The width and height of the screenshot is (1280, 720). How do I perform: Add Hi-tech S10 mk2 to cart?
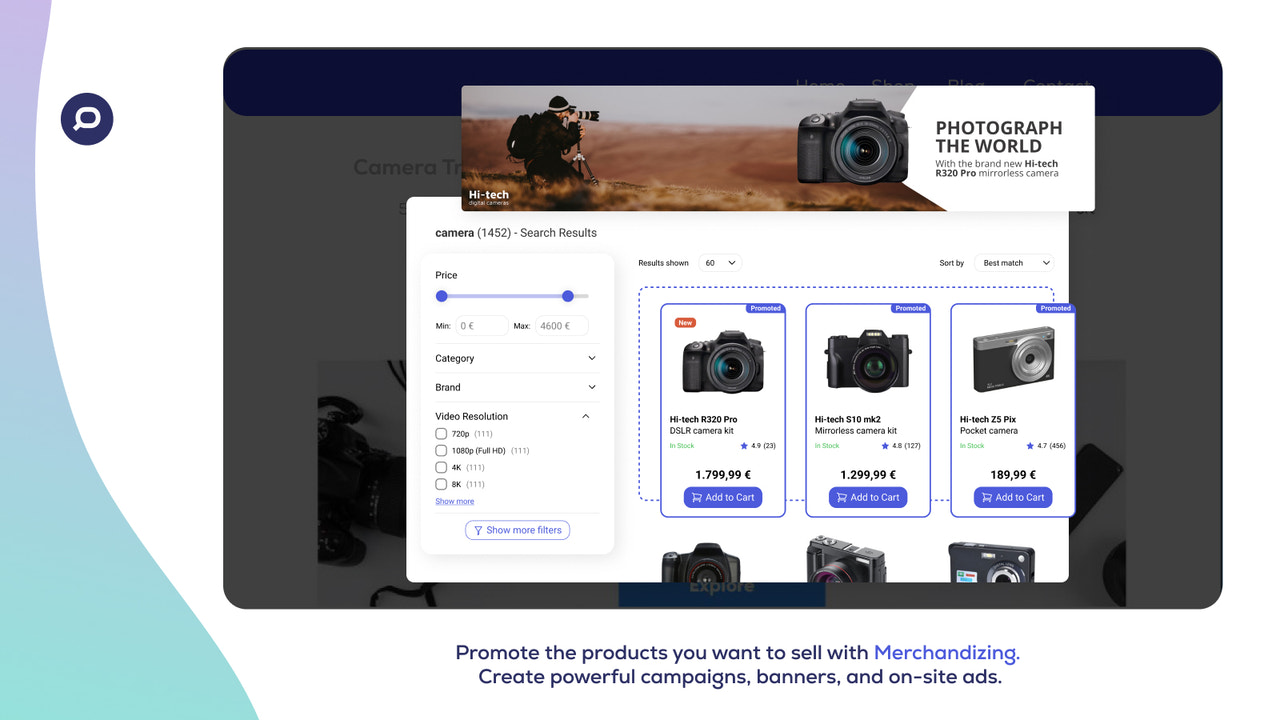pos(868,497)
